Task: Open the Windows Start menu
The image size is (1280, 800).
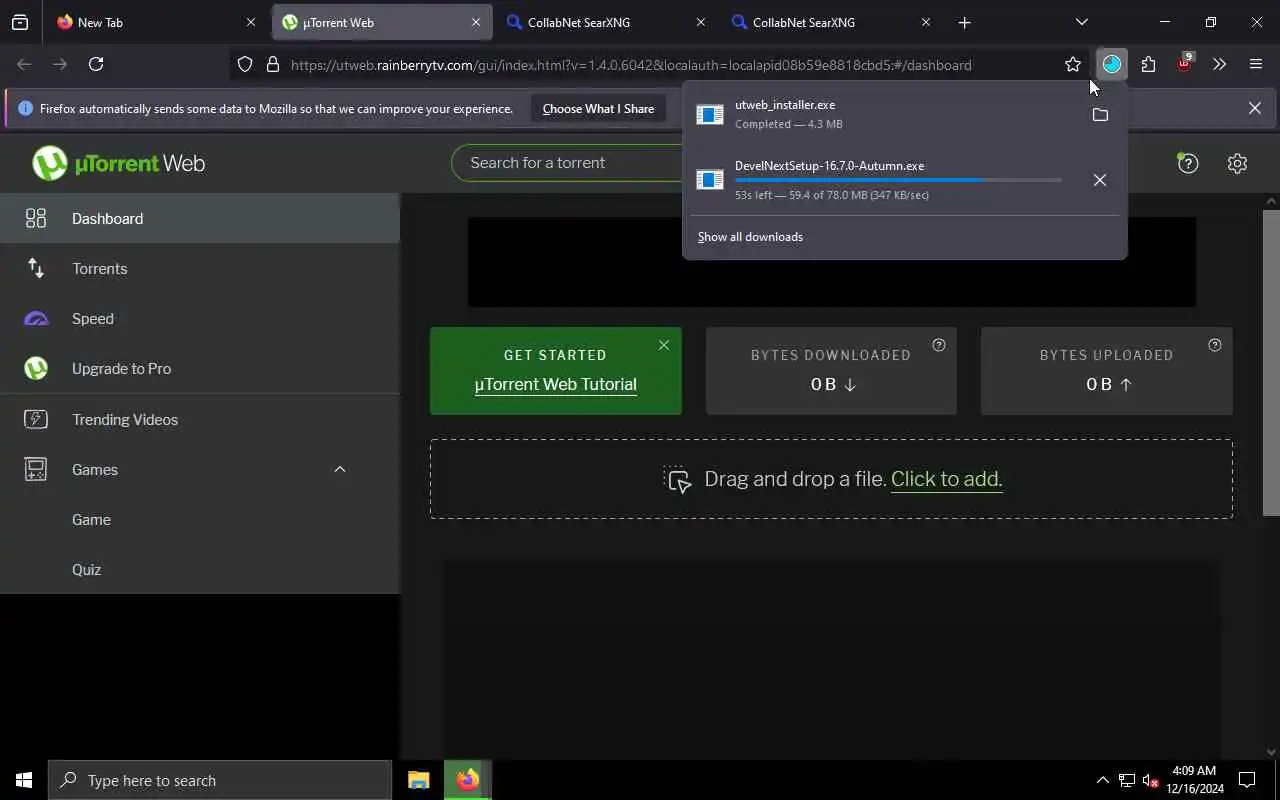Action: coord(24,780)
